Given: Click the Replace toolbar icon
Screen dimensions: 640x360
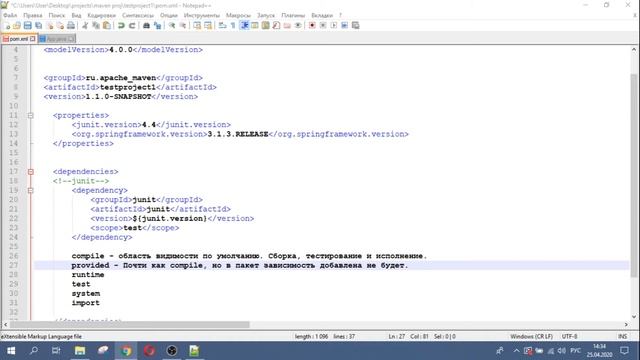Looking at the screenshot, I should [157, 26].
